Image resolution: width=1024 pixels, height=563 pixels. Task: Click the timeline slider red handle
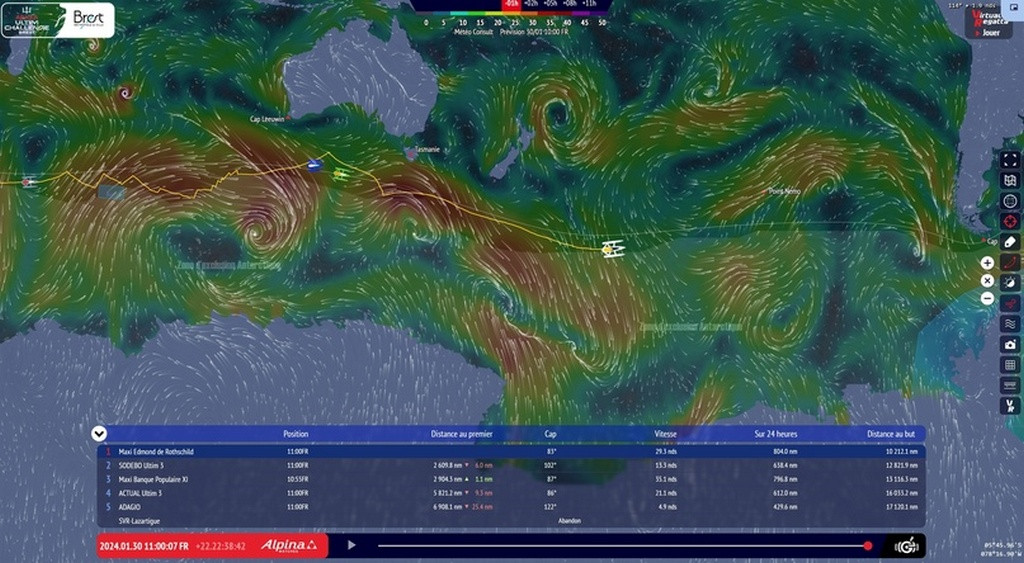tap(867, 545)
